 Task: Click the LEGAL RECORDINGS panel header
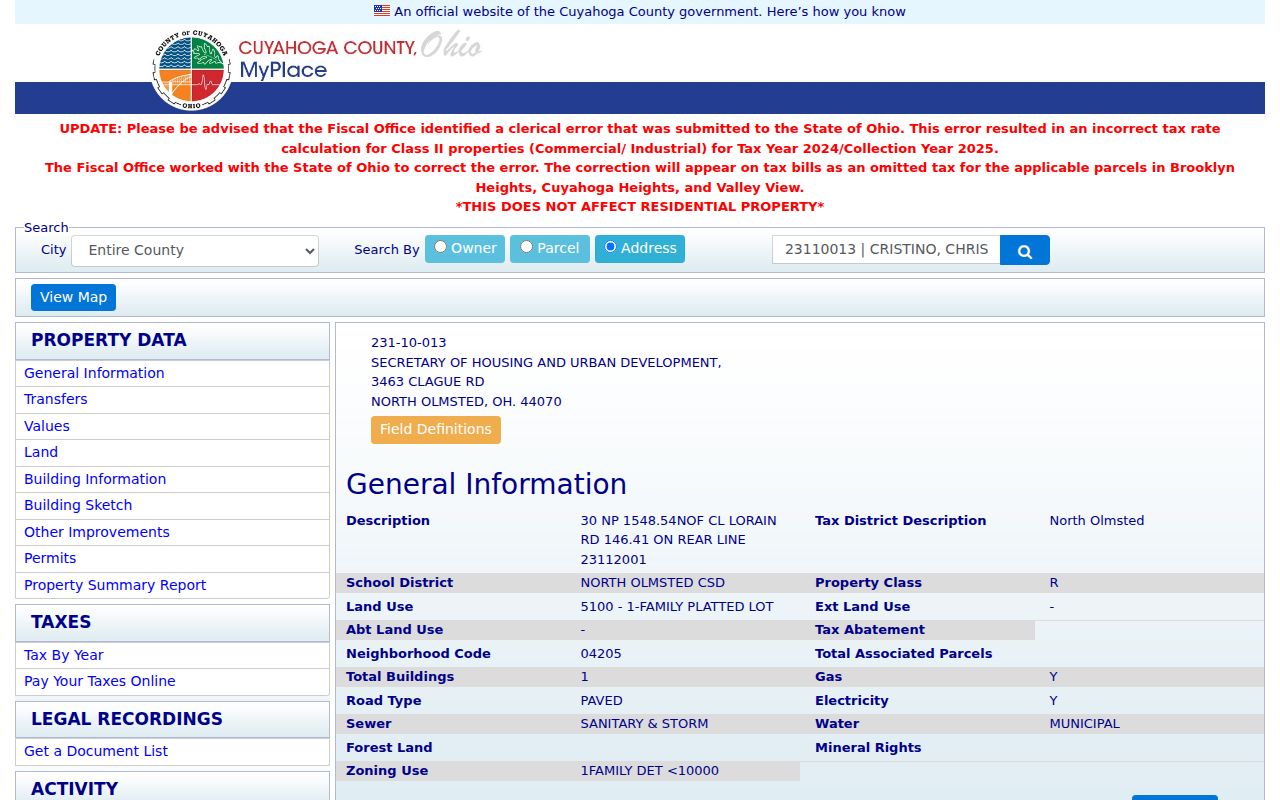pos(172,720)
